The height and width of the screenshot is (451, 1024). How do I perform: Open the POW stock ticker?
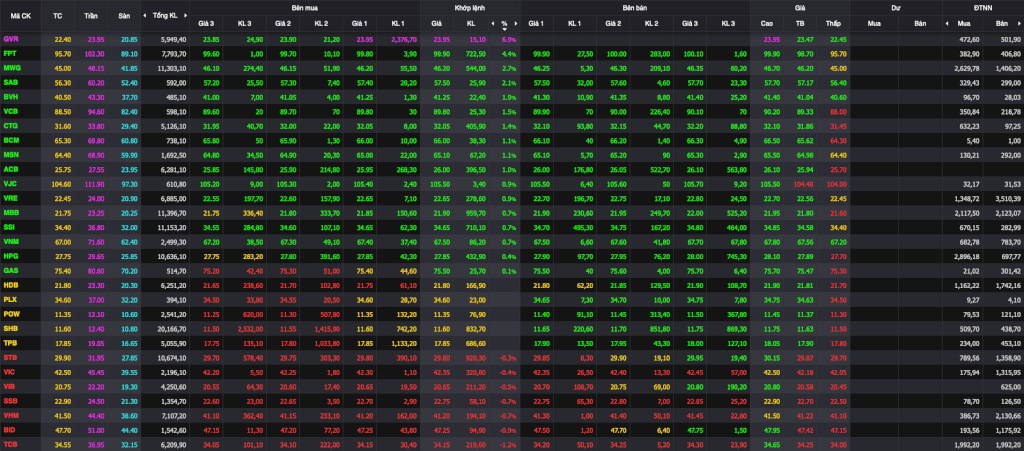(x=11, y=313)
